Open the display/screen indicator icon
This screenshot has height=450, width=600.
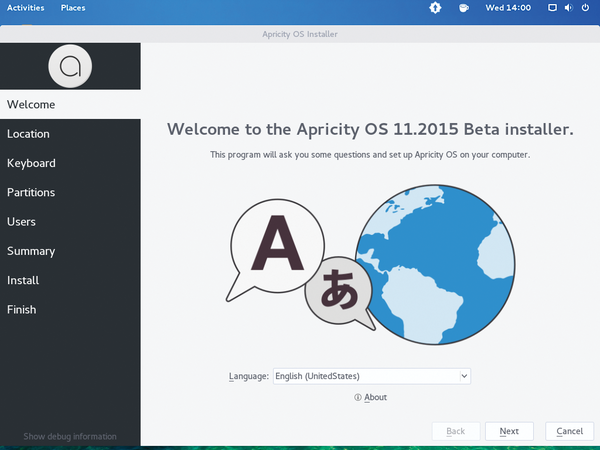point(552,8)
